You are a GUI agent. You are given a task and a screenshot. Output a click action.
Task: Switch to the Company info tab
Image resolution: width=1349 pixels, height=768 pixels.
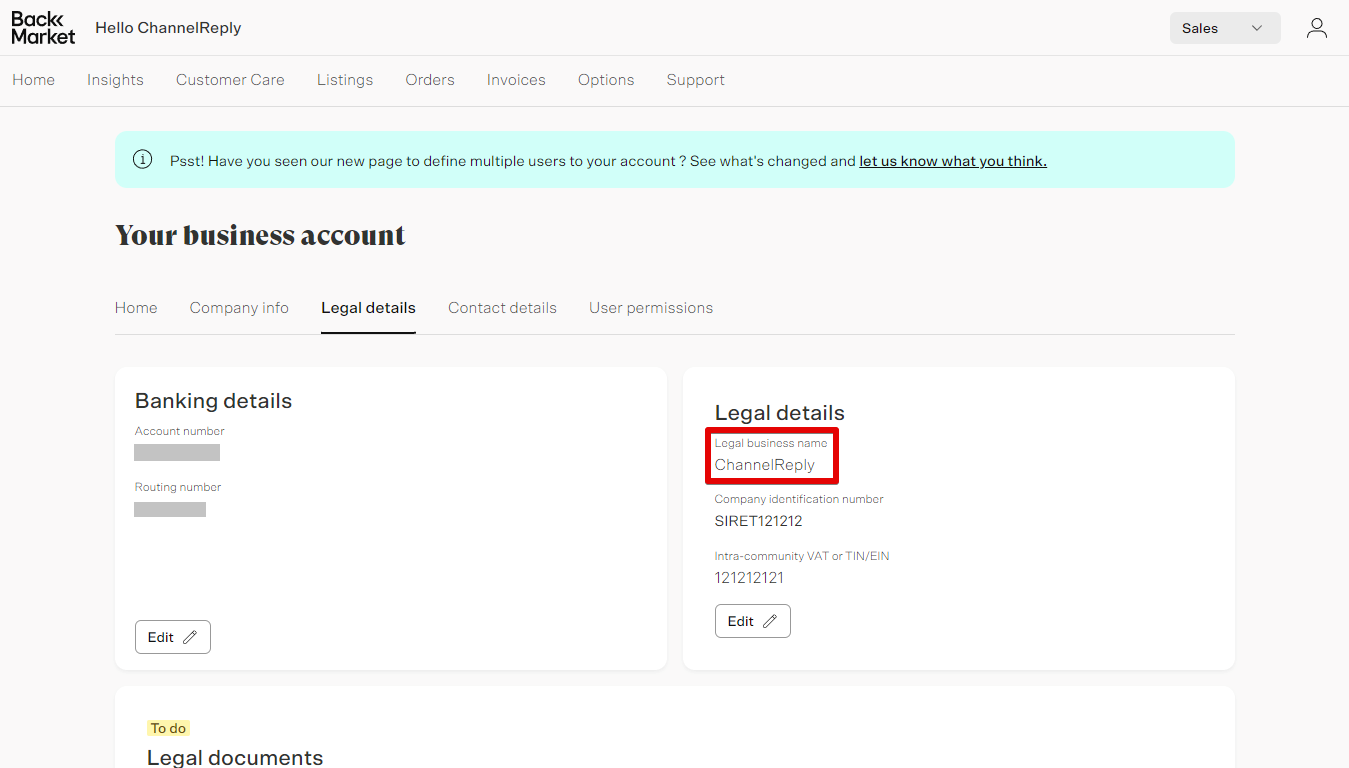click(239, 308)
